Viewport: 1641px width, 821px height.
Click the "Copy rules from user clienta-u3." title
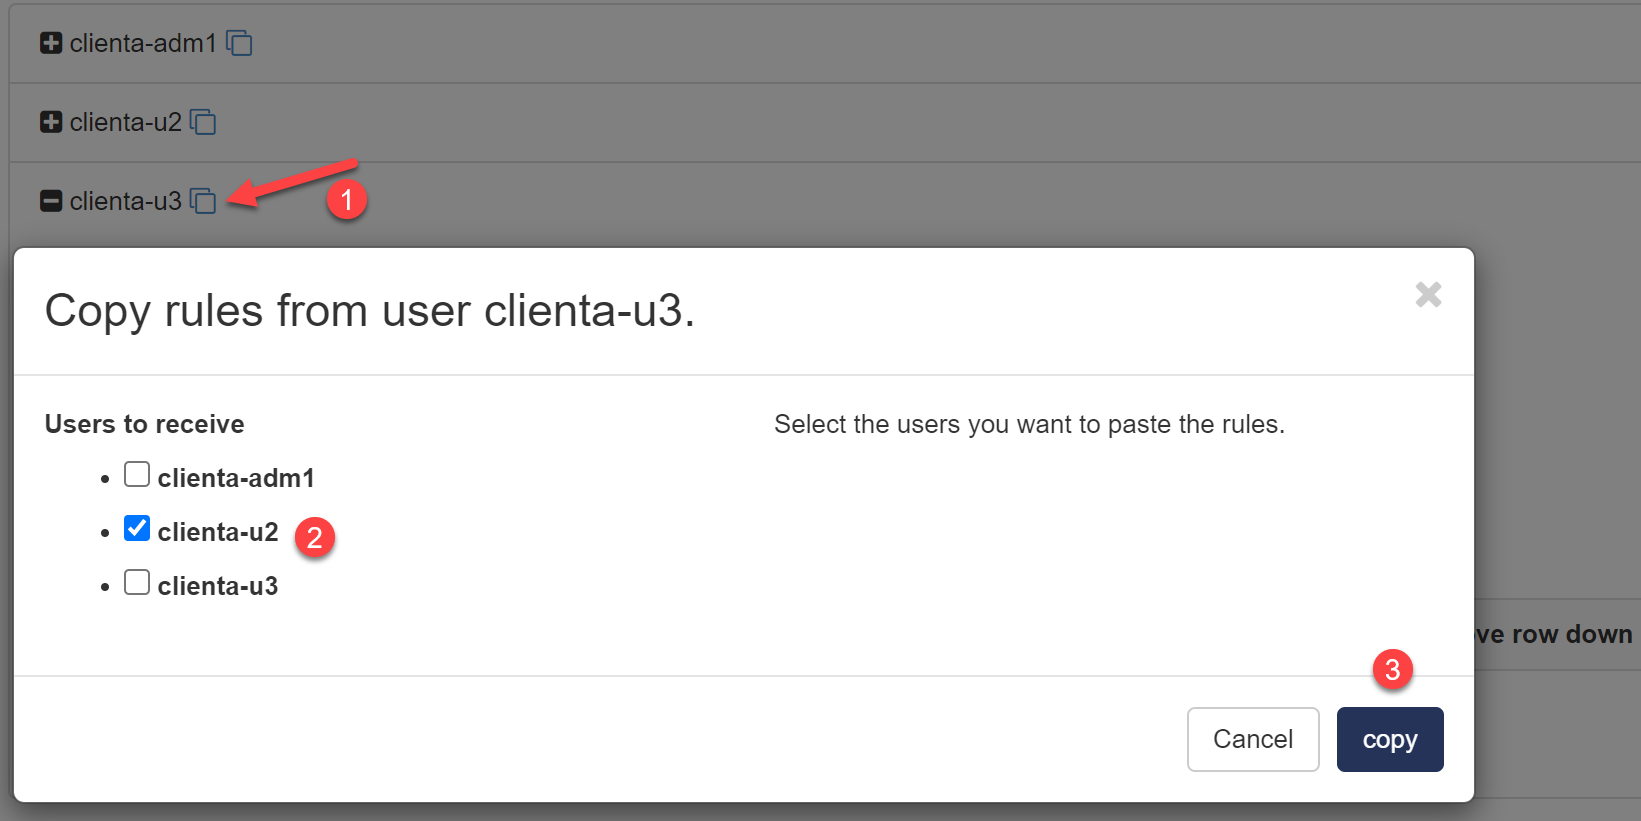pos(370,311)
